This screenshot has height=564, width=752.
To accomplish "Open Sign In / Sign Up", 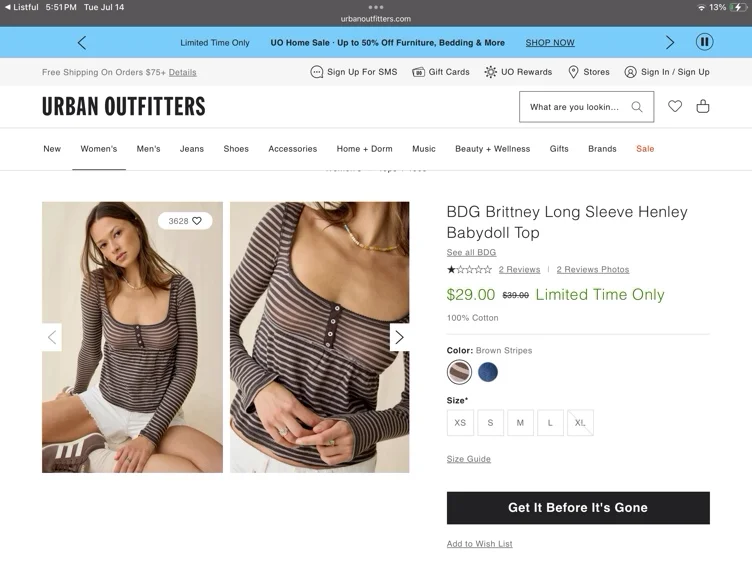I will (667, 72).
